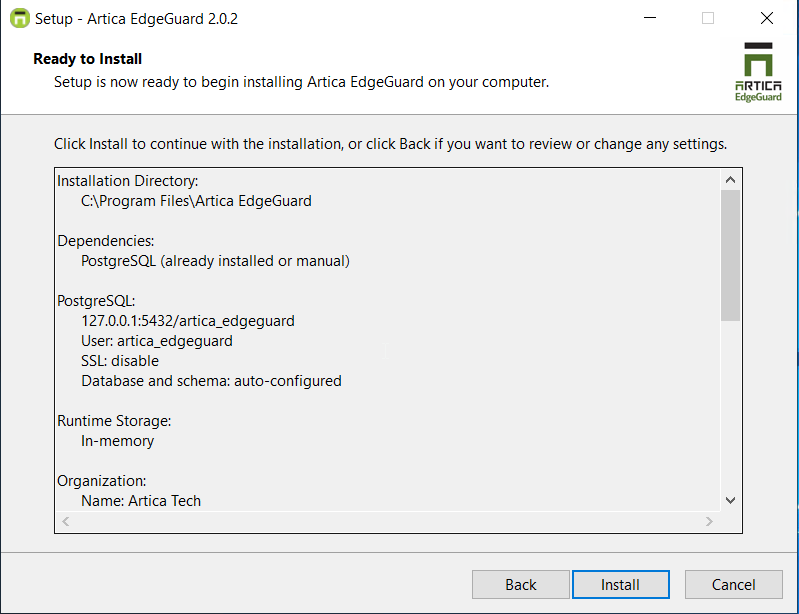
Task: Minimize the setup window
Action: pyautogui.click(x=650, y=18)
